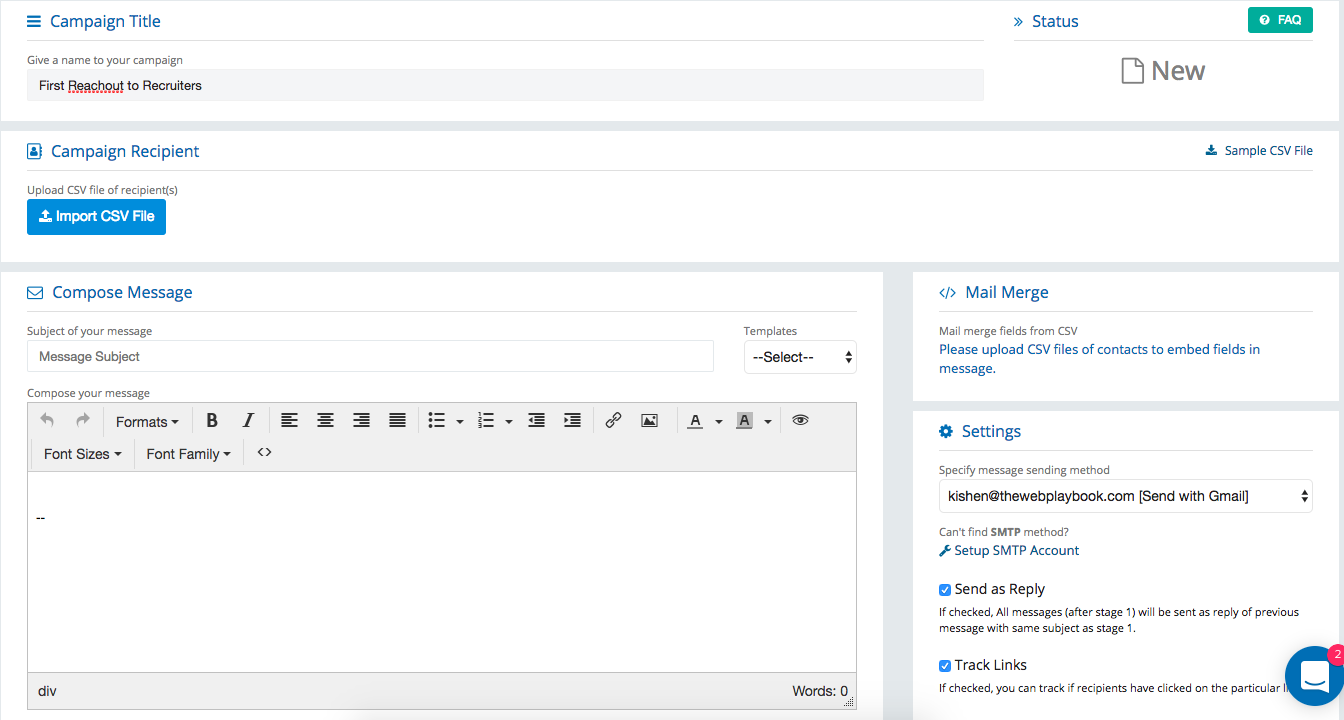
Task: Open the Formats menu in the editor
Action: [x=146, y=421]
